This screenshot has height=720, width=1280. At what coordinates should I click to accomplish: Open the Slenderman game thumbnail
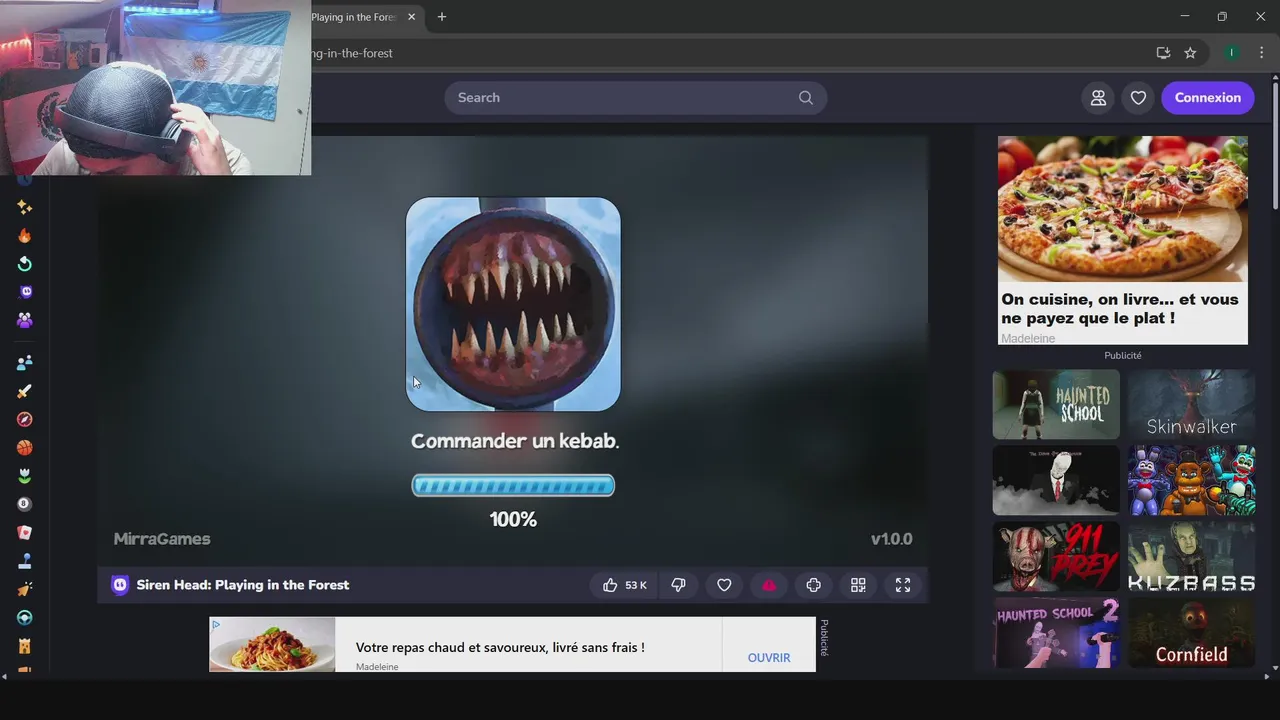(x=1056, y=480)
